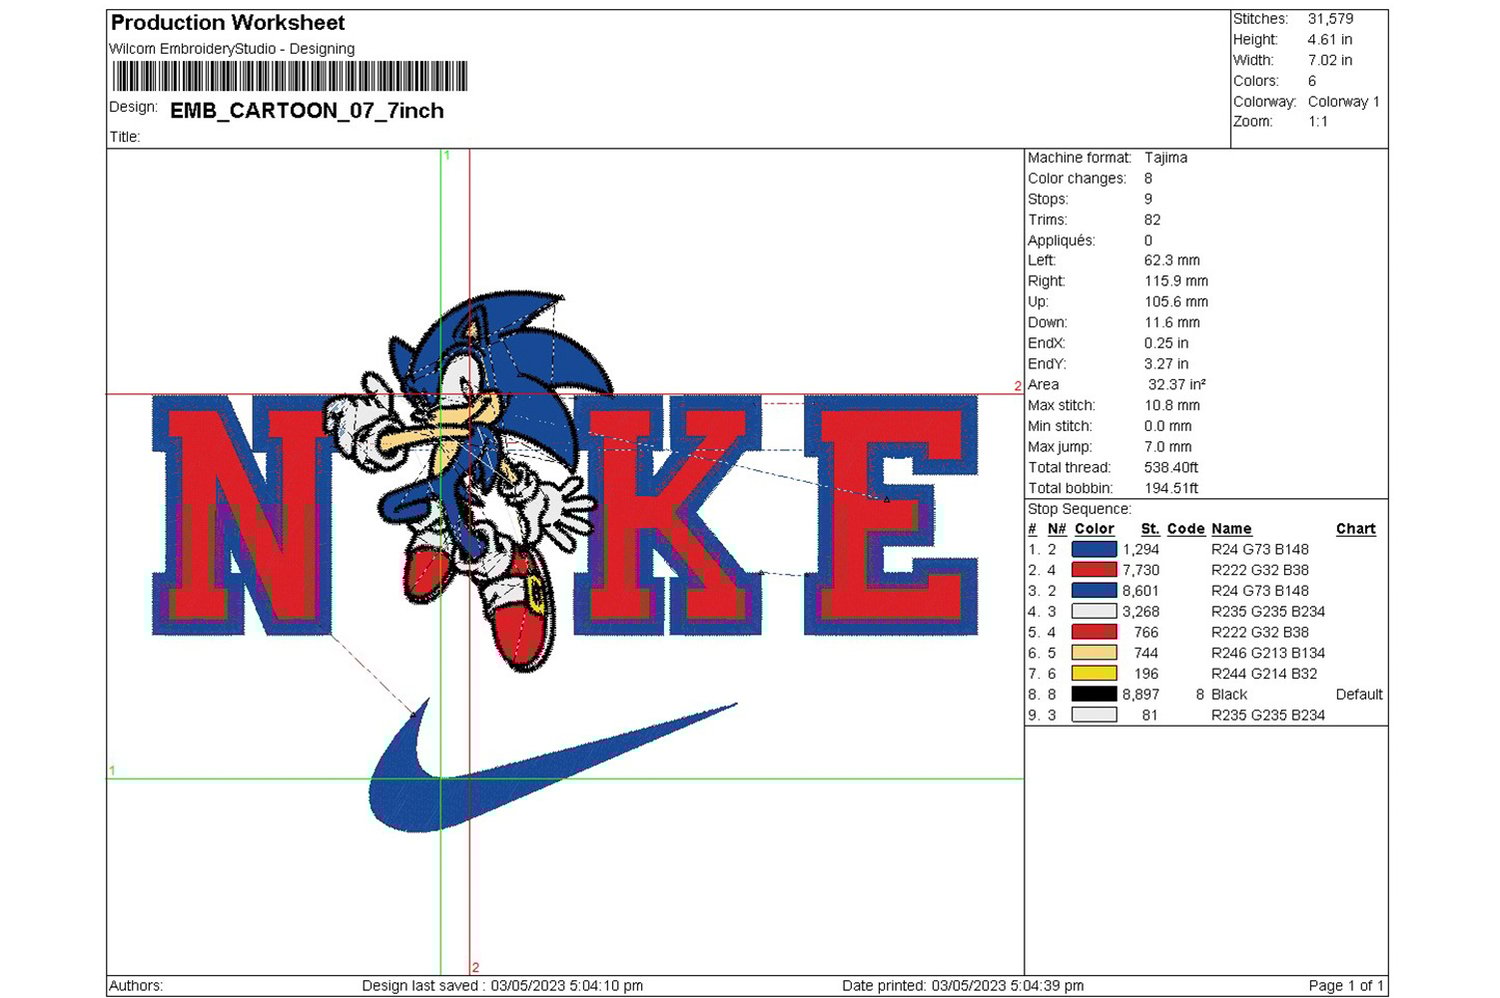1500x998 pixels.
Task: Select the Sonic character in the design preview
Action: (x=470, y=480)
